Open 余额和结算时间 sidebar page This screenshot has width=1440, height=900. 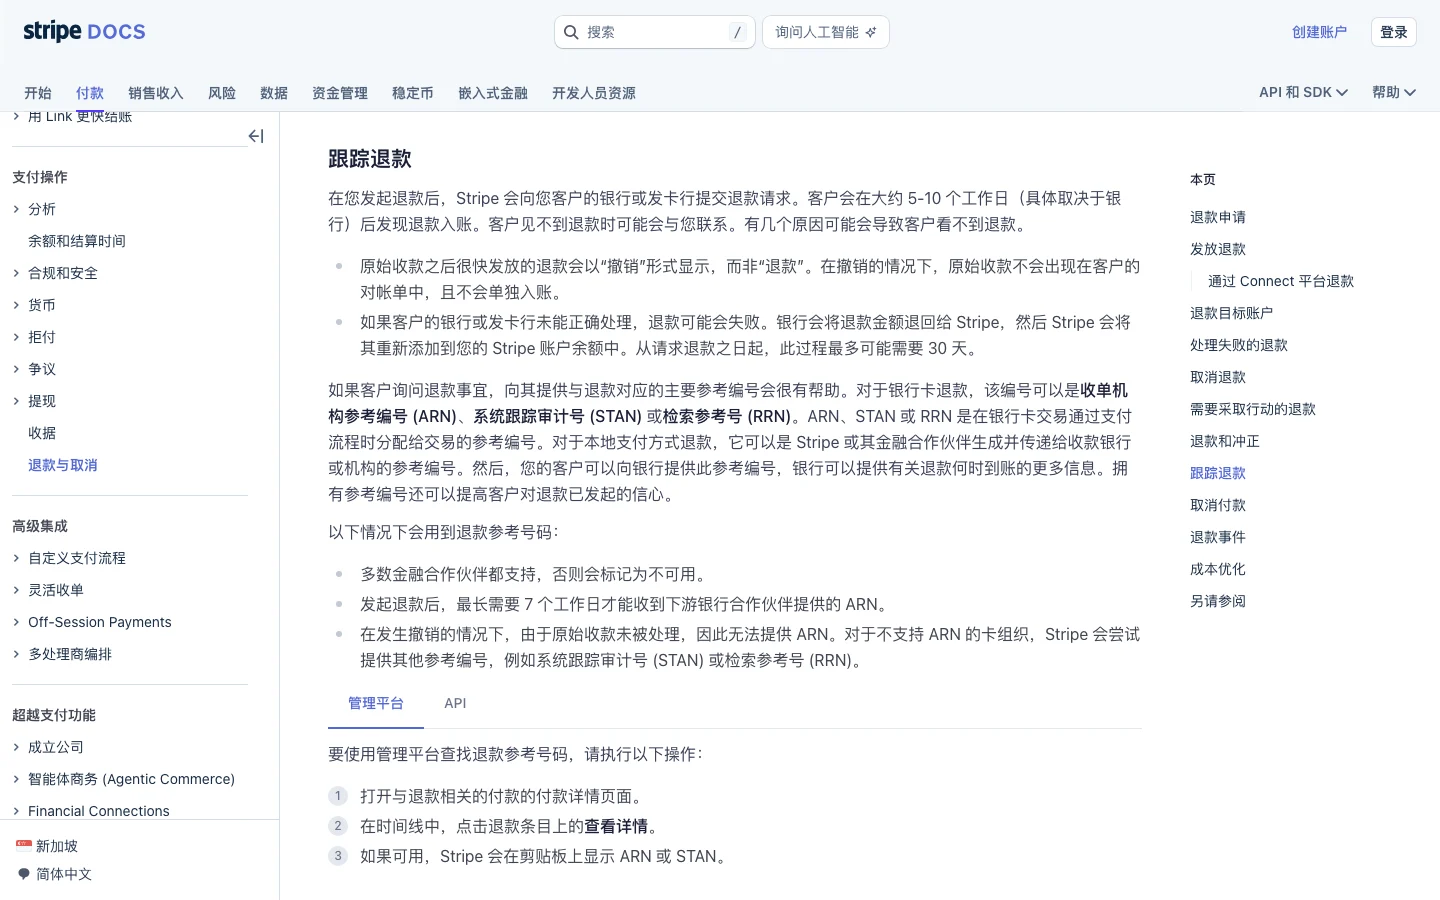(x=77, y=241)
